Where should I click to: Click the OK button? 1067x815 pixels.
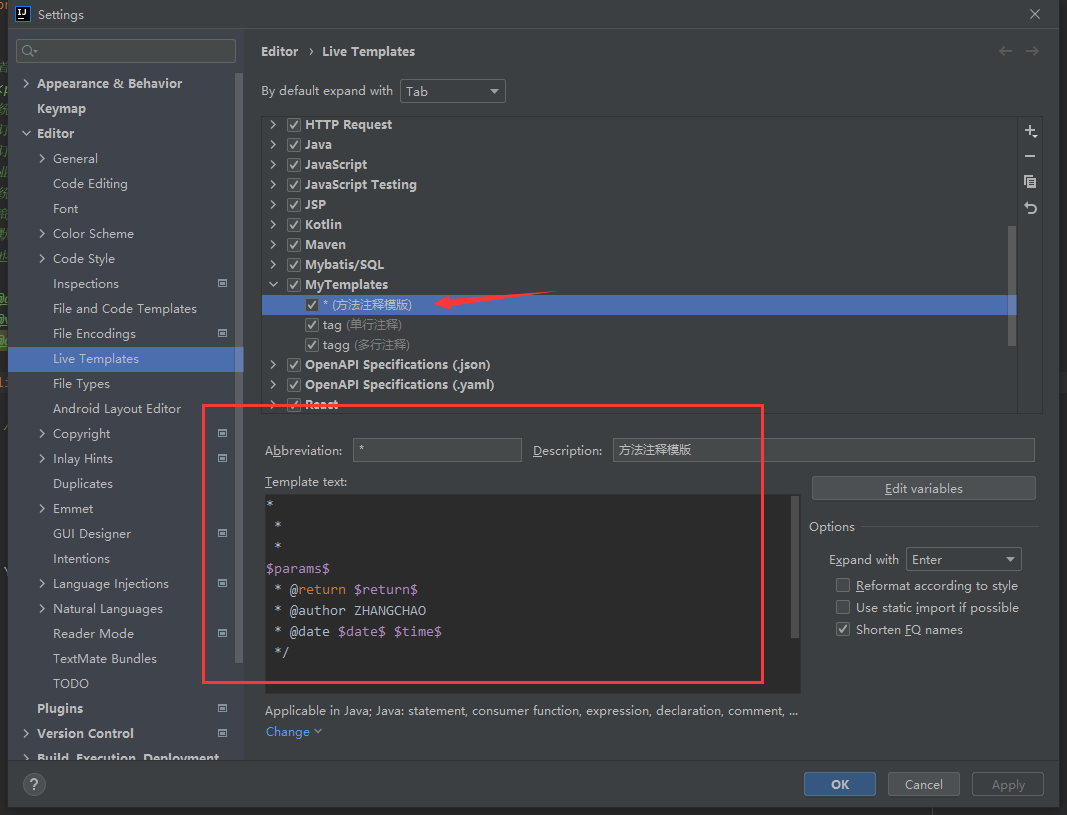(x=840, y=784)
